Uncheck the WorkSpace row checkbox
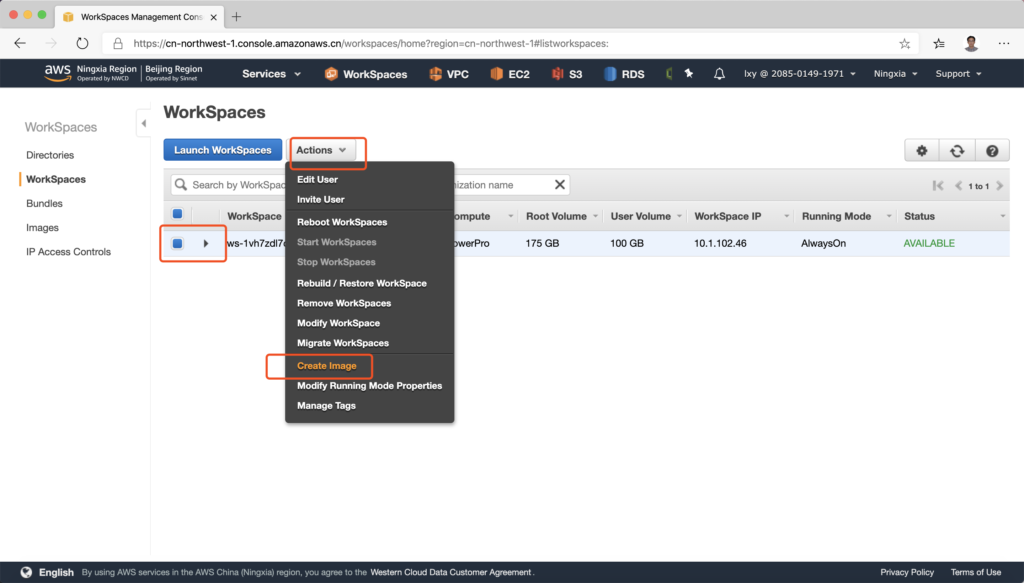 pos(177,243)
